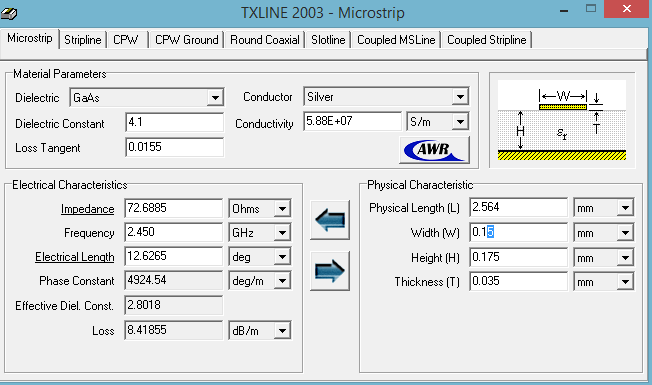The height and width of the screenshot is (385, 652).
Task: Maximize the TXLINE window
Action: (x=591, y=9)
